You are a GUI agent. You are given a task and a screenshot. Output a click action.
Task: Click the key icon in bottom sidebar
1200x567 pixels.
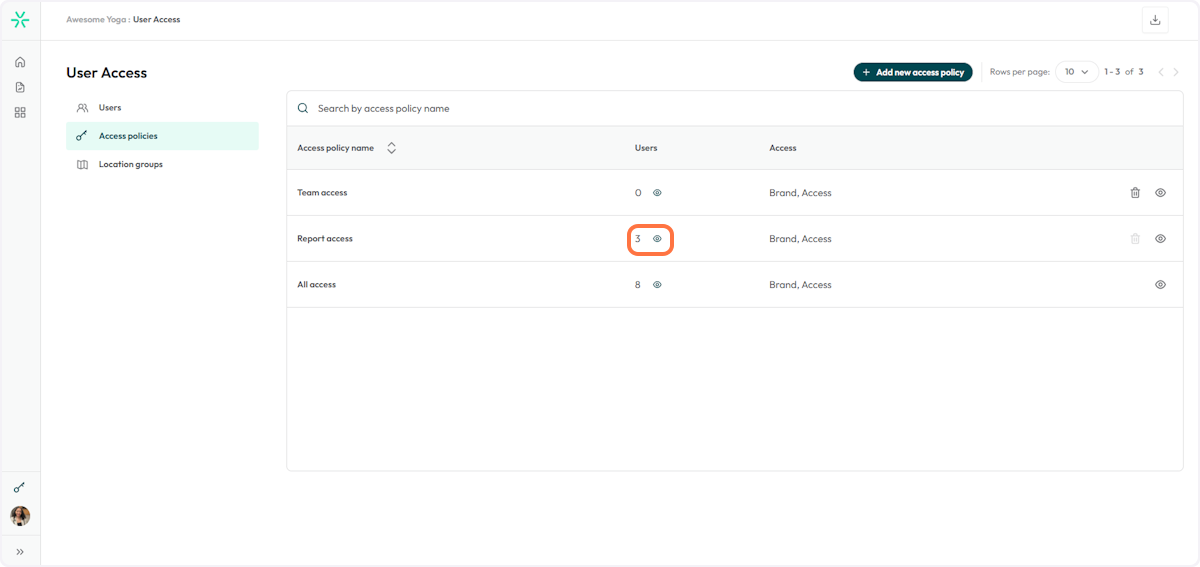coord(20,488)
